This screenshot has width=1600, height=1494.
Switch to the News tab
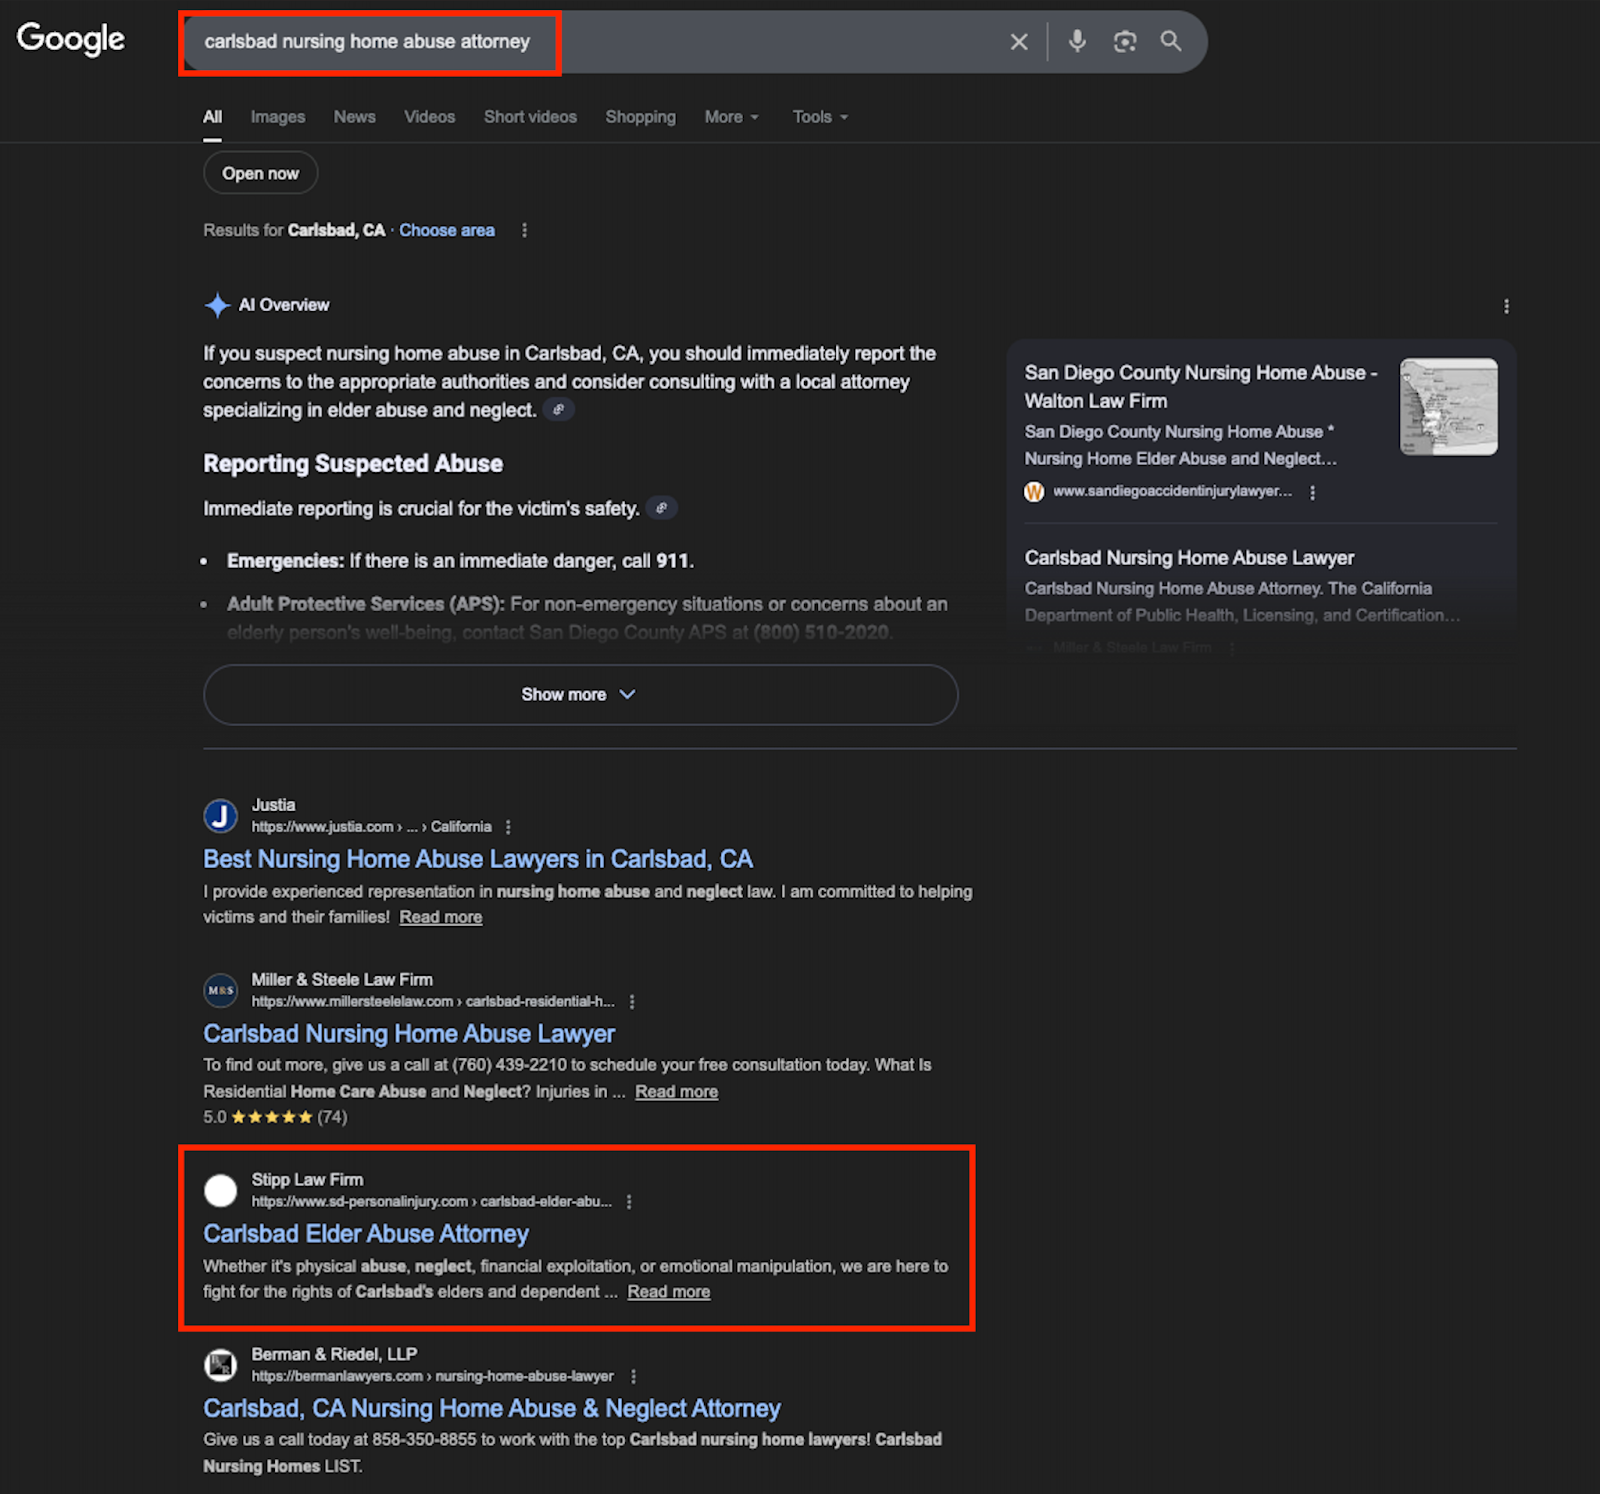click(x=355, y=117)
